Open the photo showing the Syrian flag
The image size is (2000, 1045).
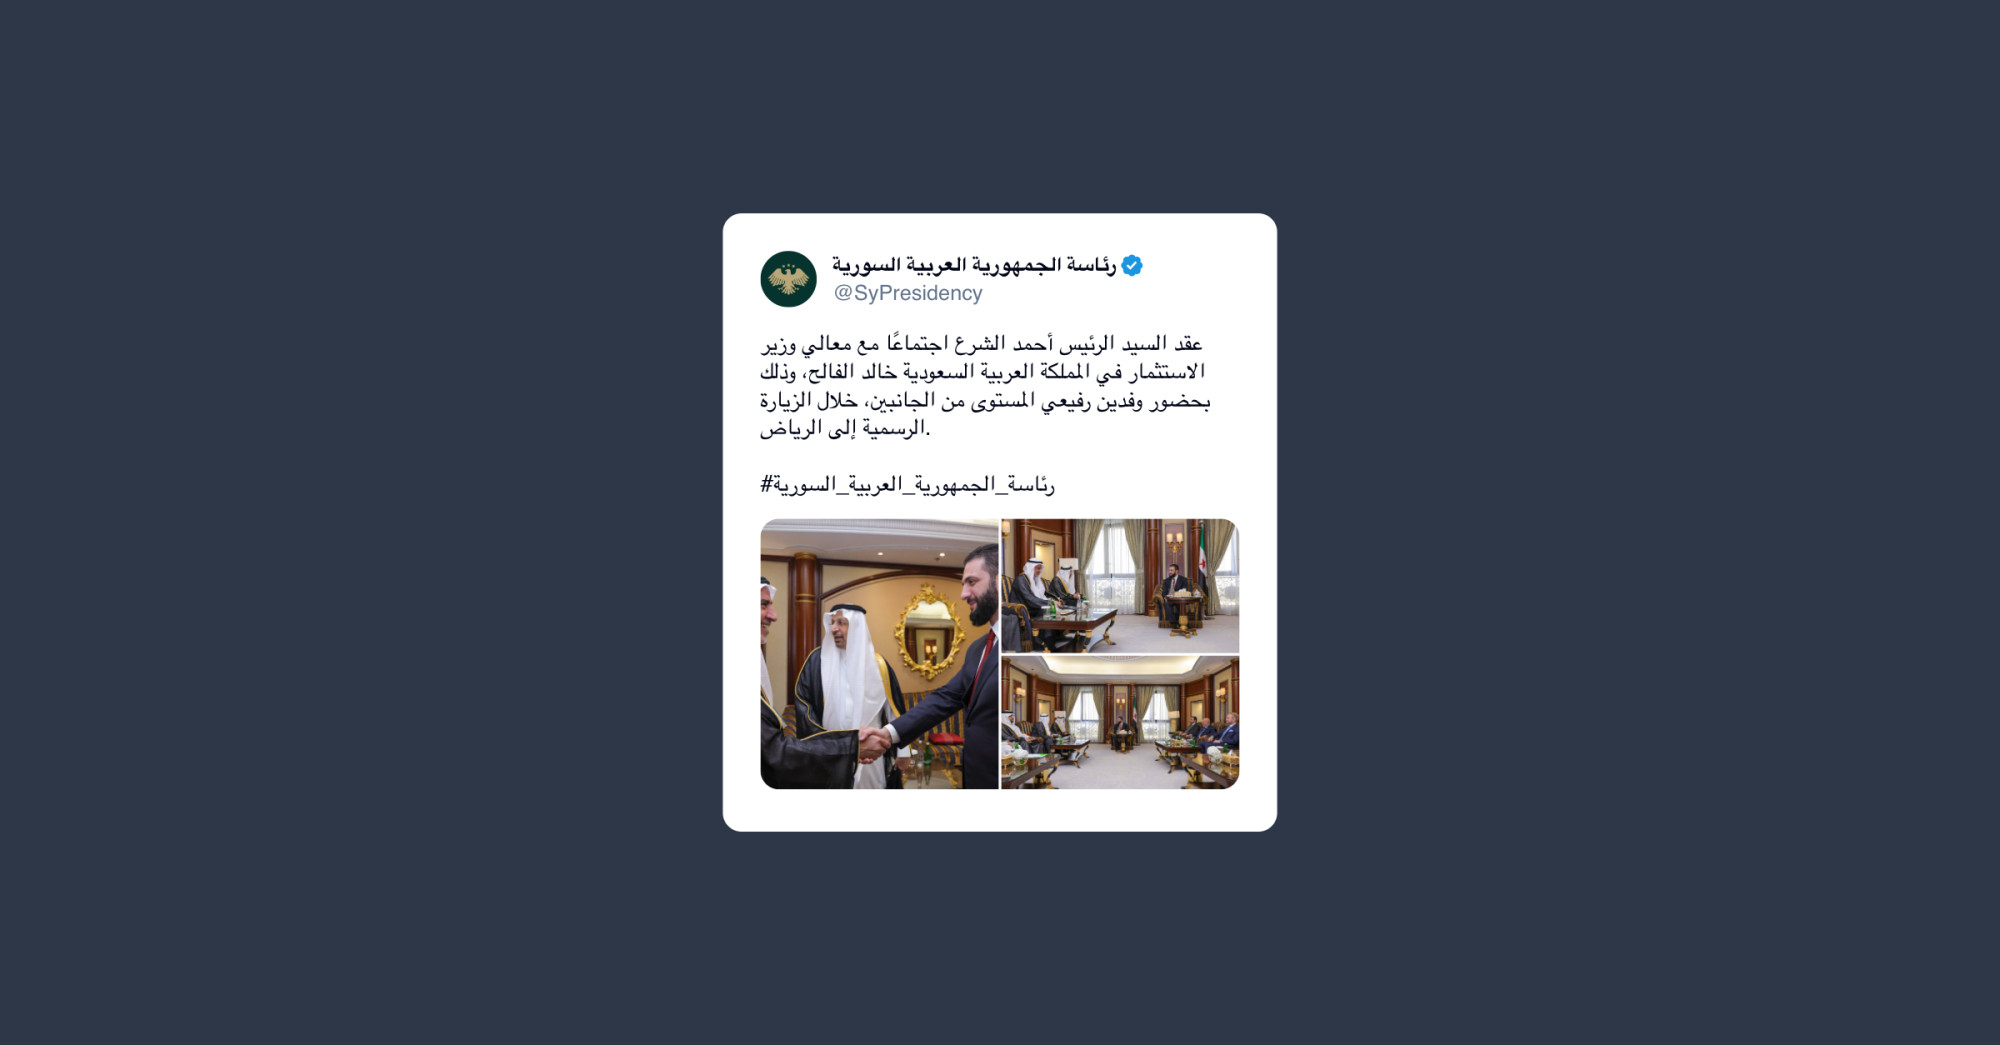(x=1120, y=586)
